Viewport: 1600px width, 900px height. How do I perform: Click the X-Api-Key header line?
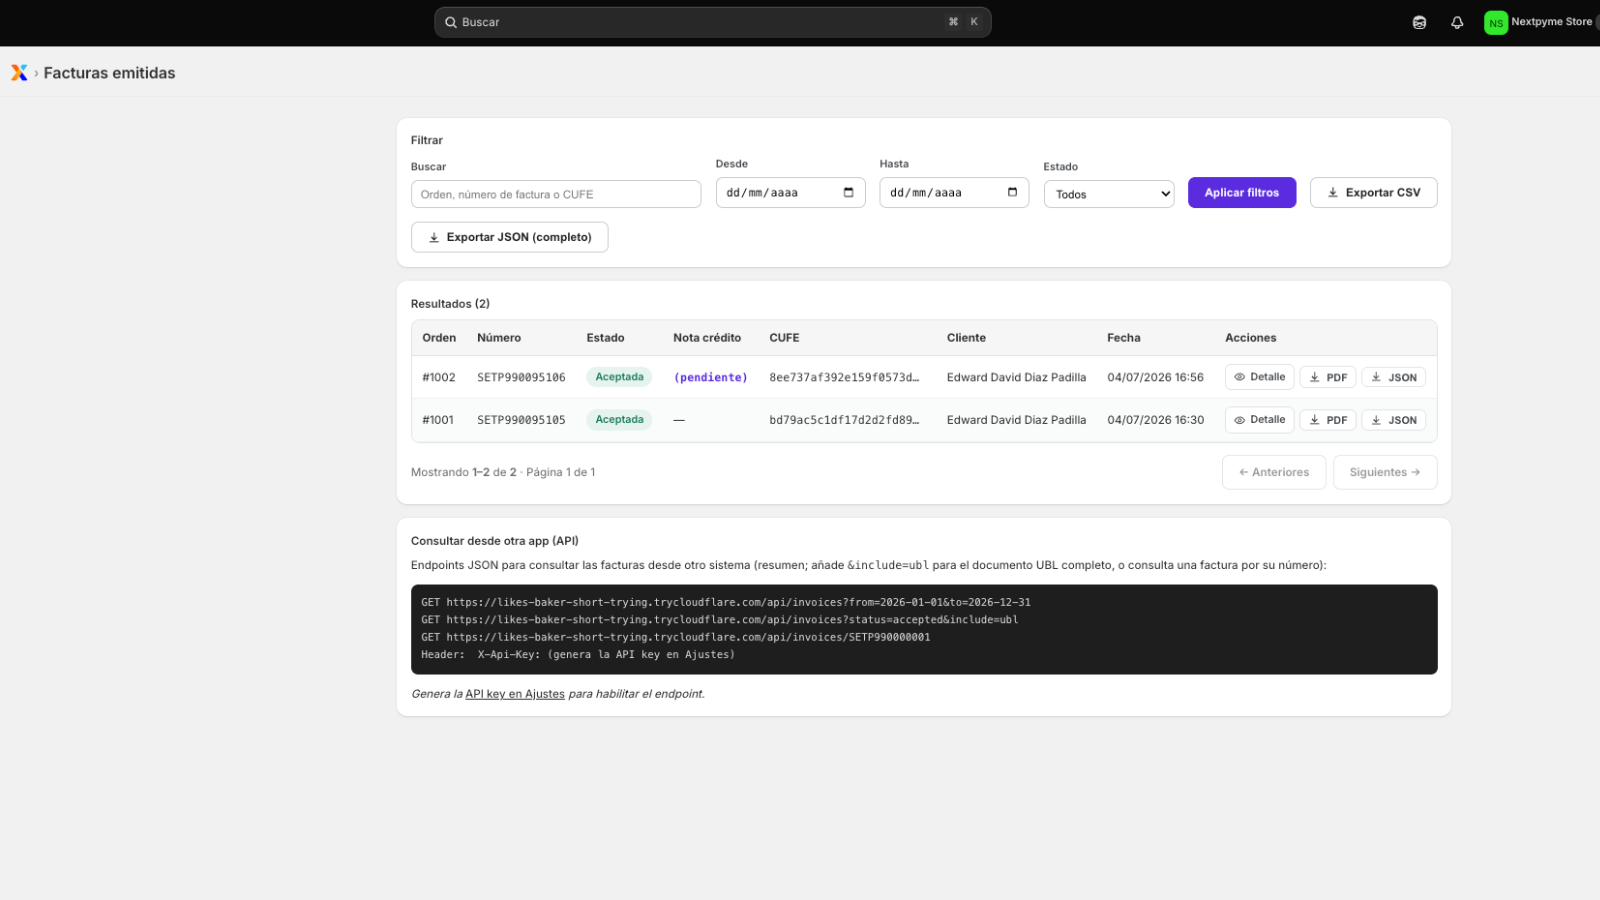click(x=578, y=655)
